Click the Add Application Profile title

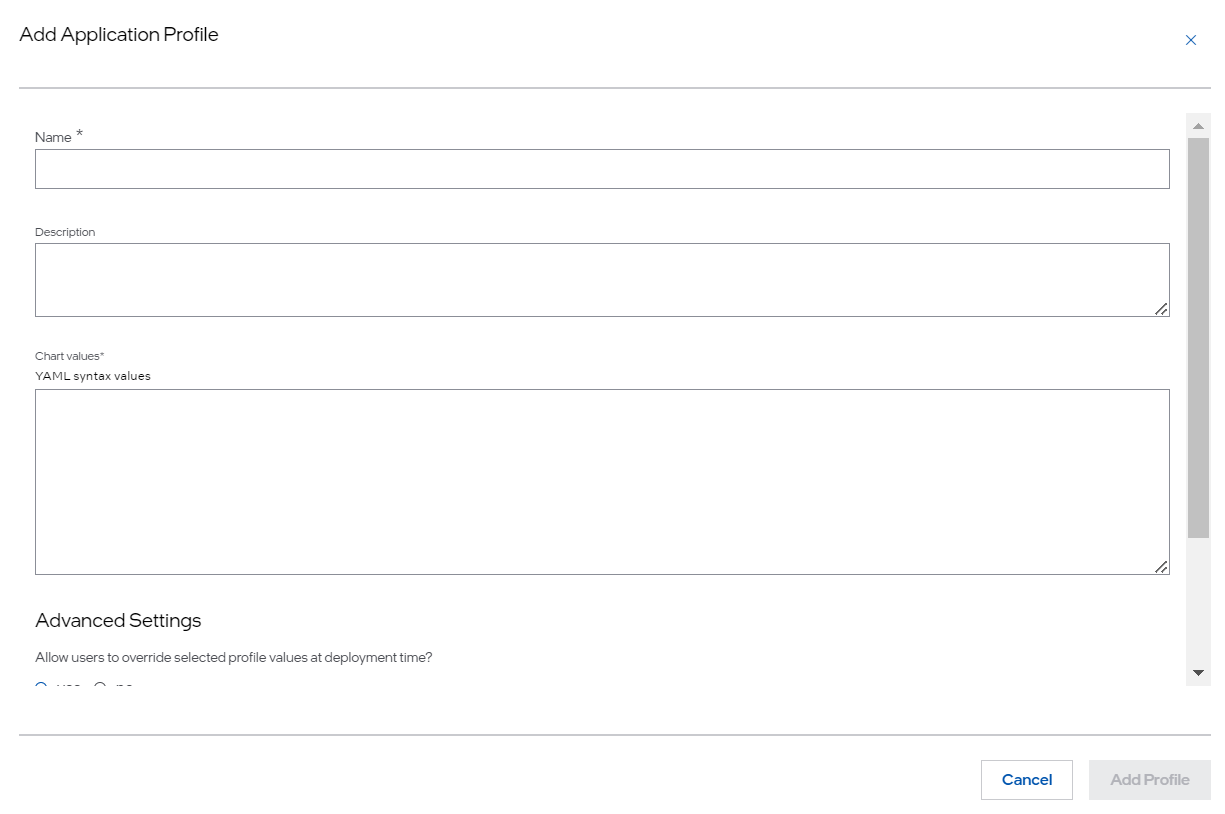[x=119, y=35]
